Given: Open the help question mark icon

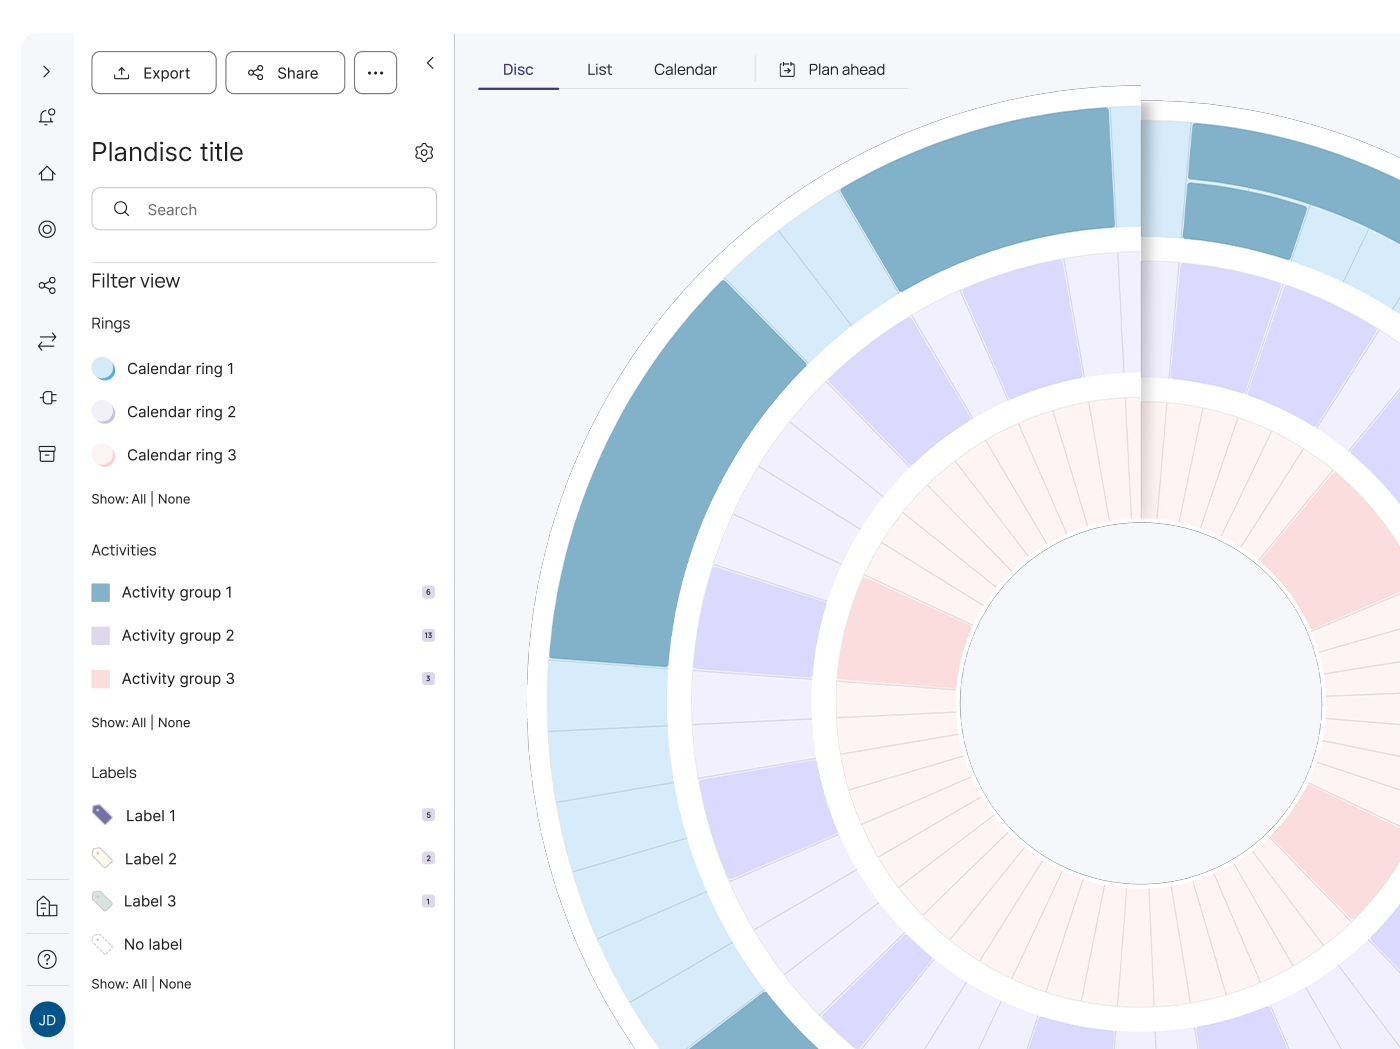Looking at the screenshot, I should point(47,959).
